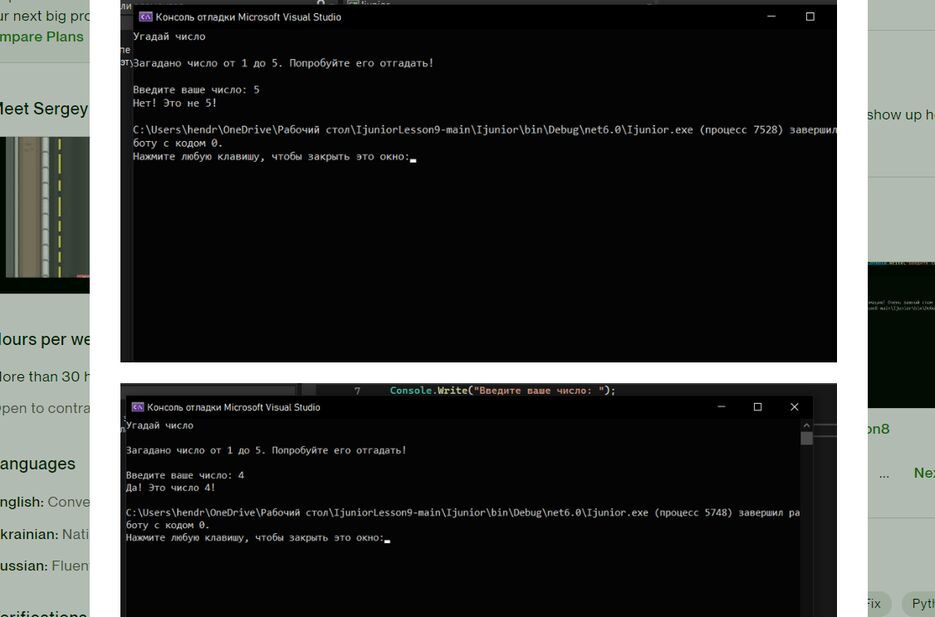
Task: Click the 'Meet Sergey' heading on the left
Action: 44,109
